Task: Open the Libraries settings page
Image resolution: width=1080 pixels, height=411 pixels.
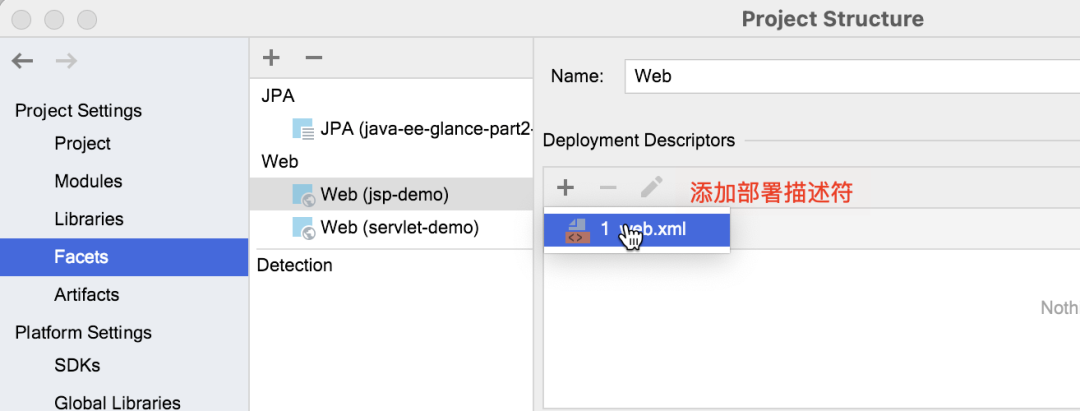Action: 89,220
